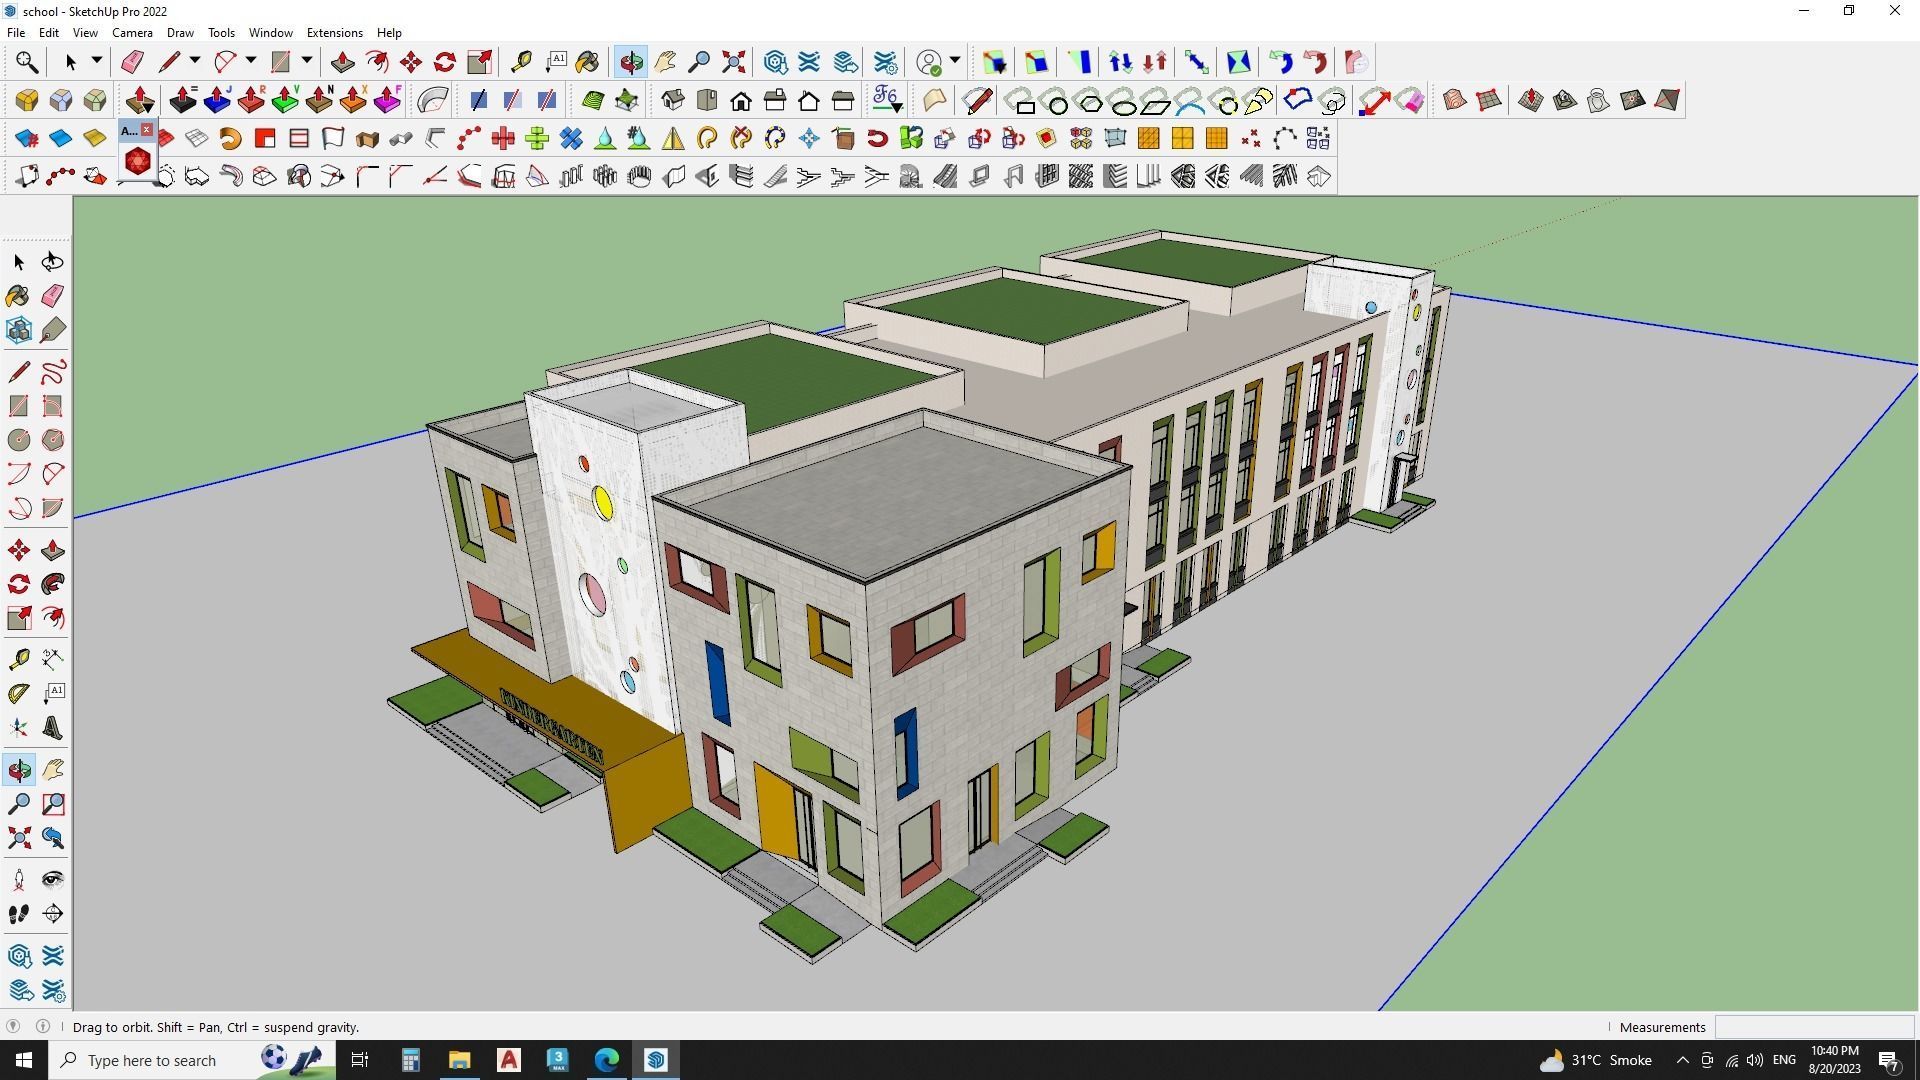This screenshot has width=1920, height=1080.
Task: Select the Section Plane tool in left toolbar
Action: pyautogui.click(x=53, y=914)
